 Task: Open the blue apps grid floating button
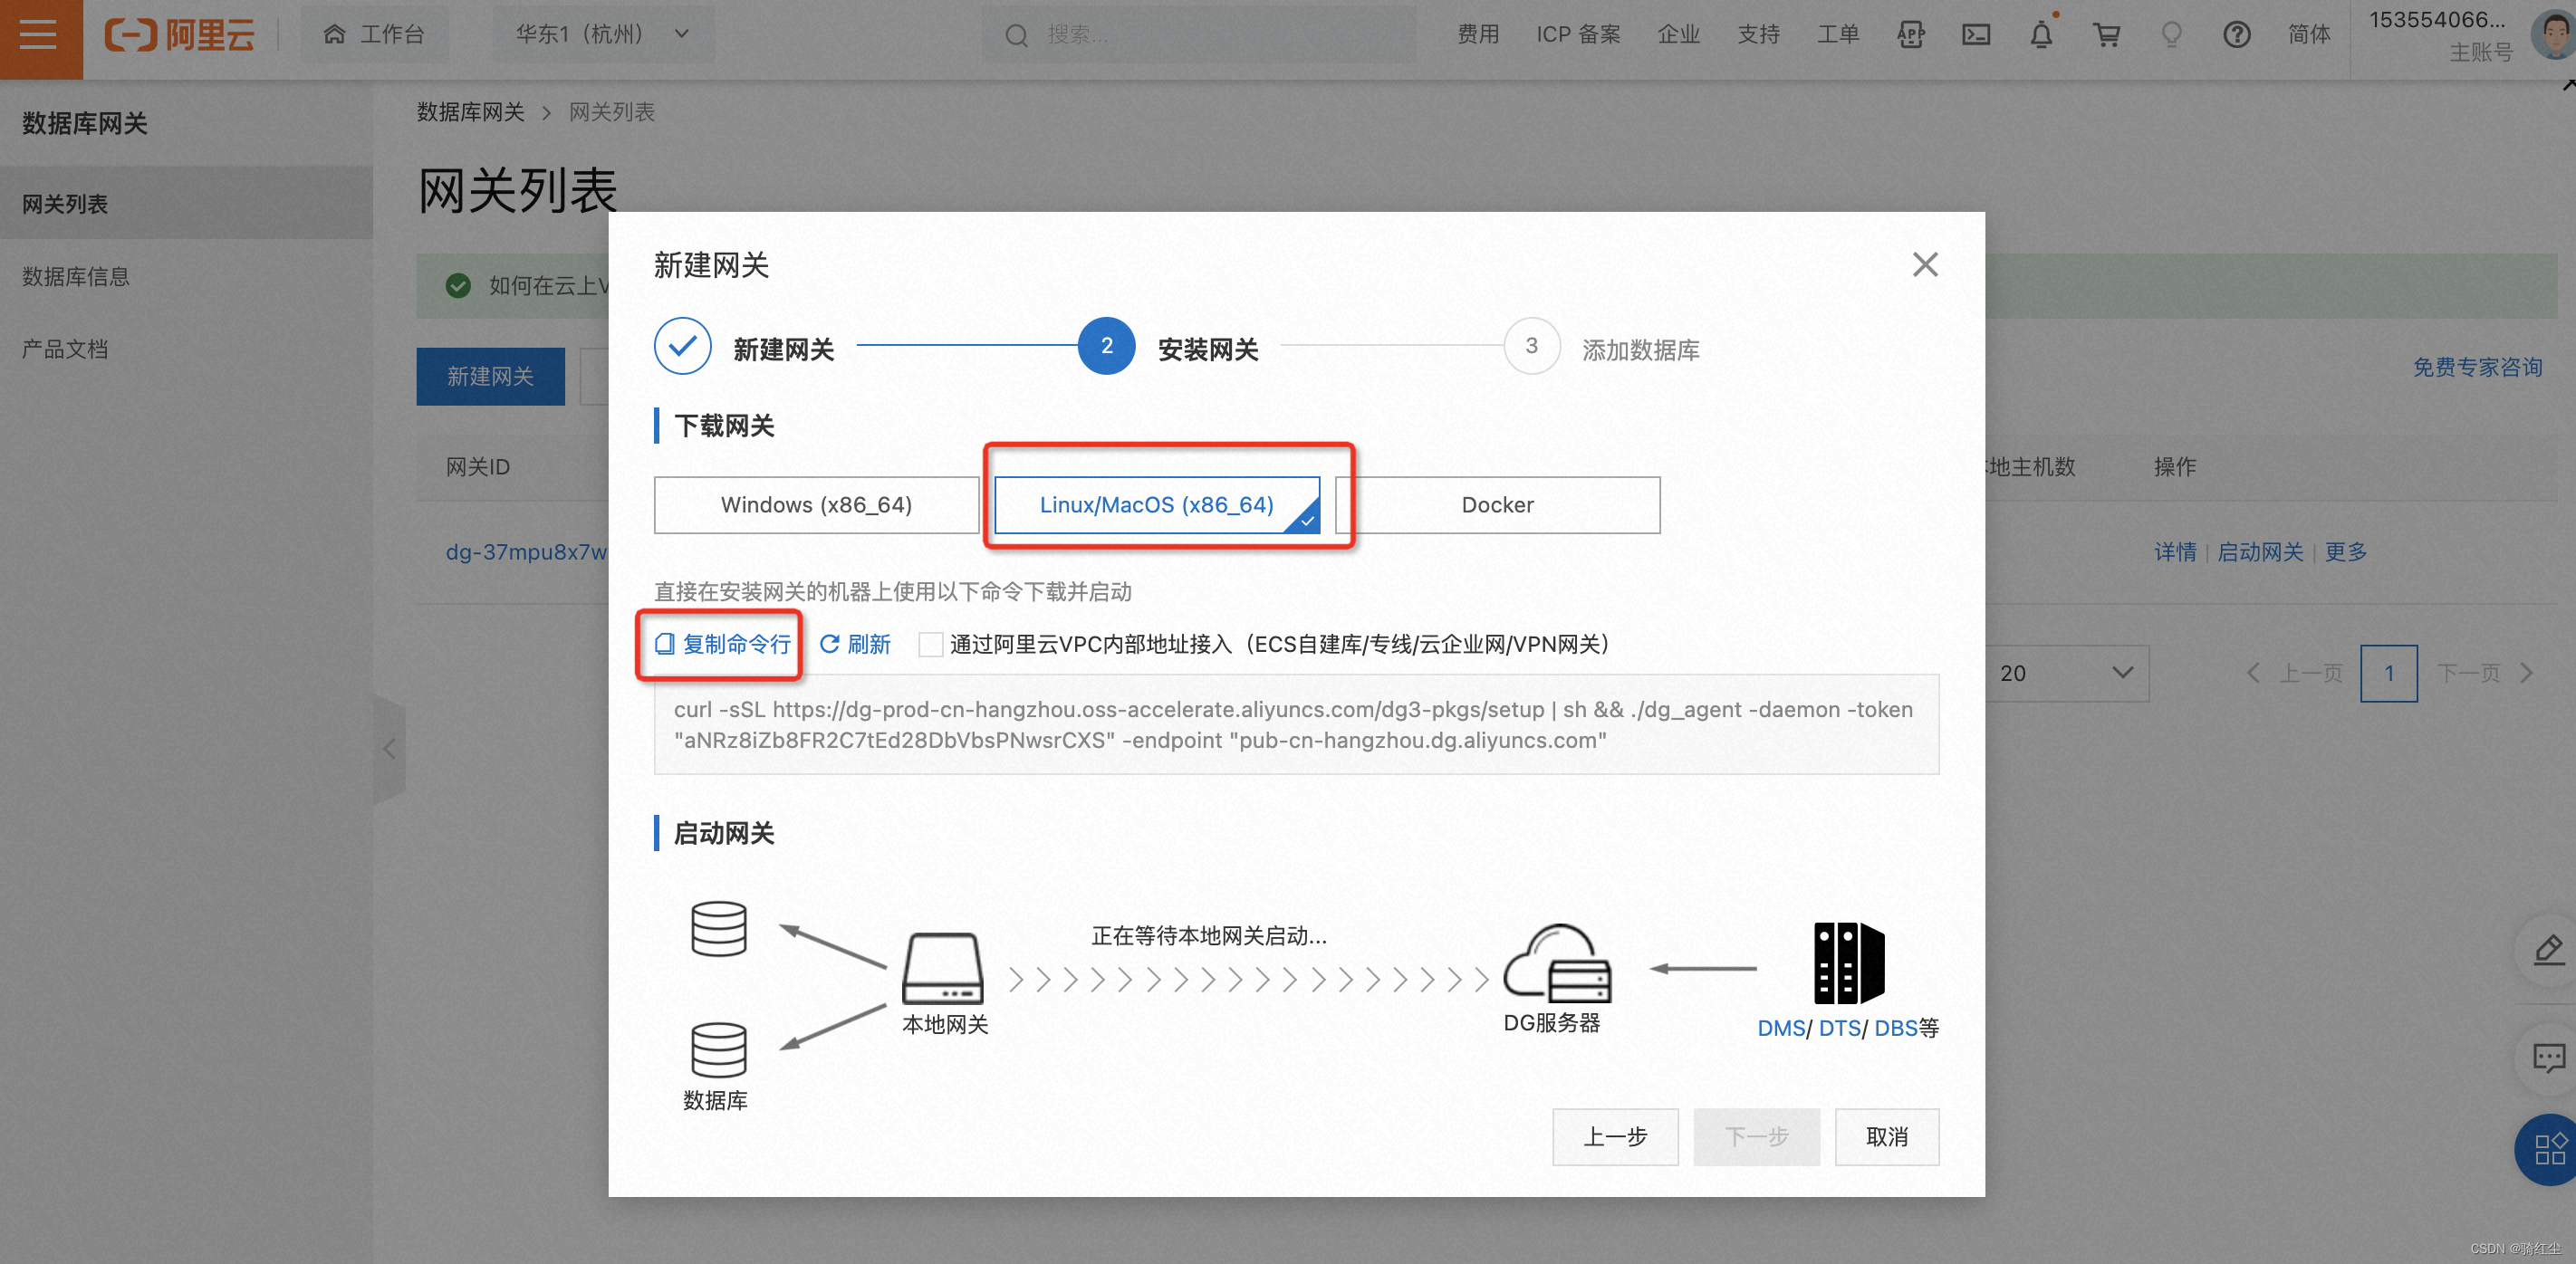(2548, 1149)
